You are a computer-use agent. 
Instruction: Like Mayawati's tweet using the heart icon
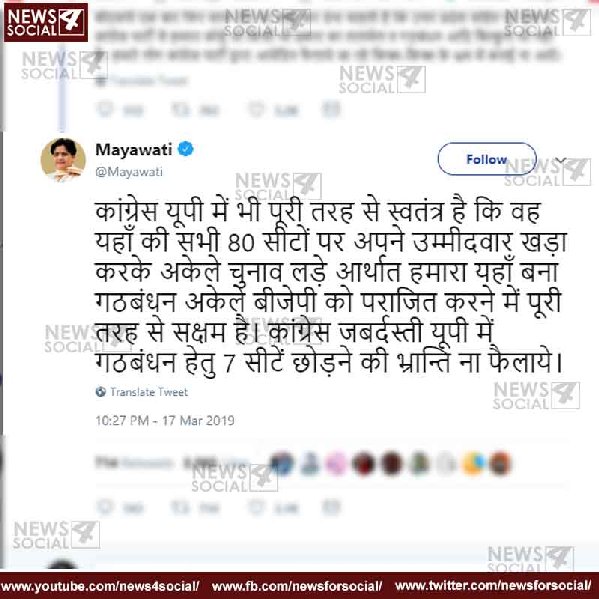(x=255, y=507)
